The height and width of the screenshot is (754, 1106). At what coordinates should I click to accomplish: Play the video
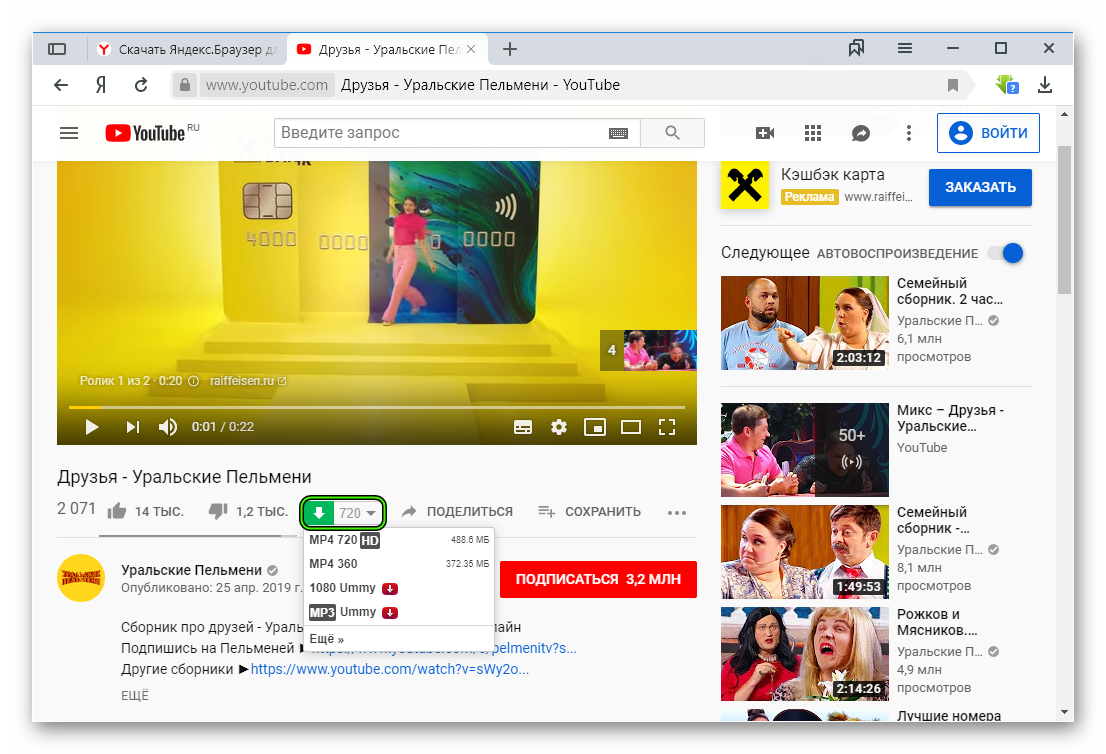pos(92,427)
